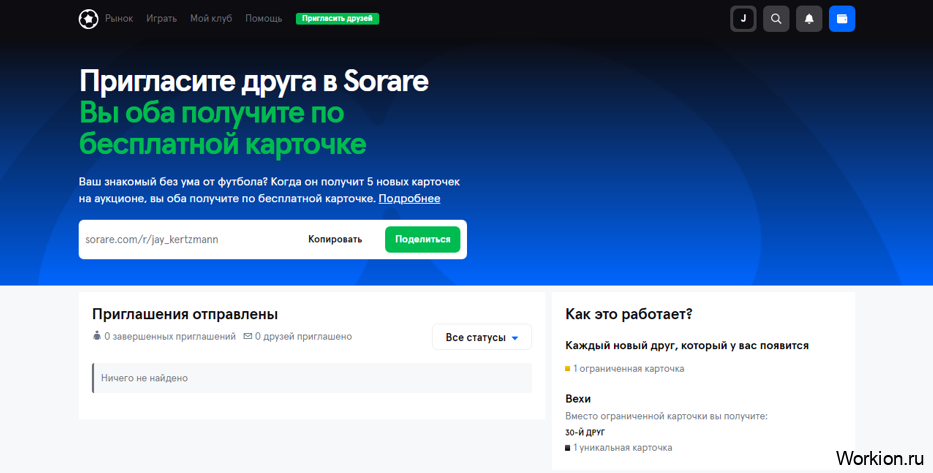This screenshot has width=933, height=473.
Task: Click the envelope icon beside друзей приглашено
Action: click(x=248, y=336)
